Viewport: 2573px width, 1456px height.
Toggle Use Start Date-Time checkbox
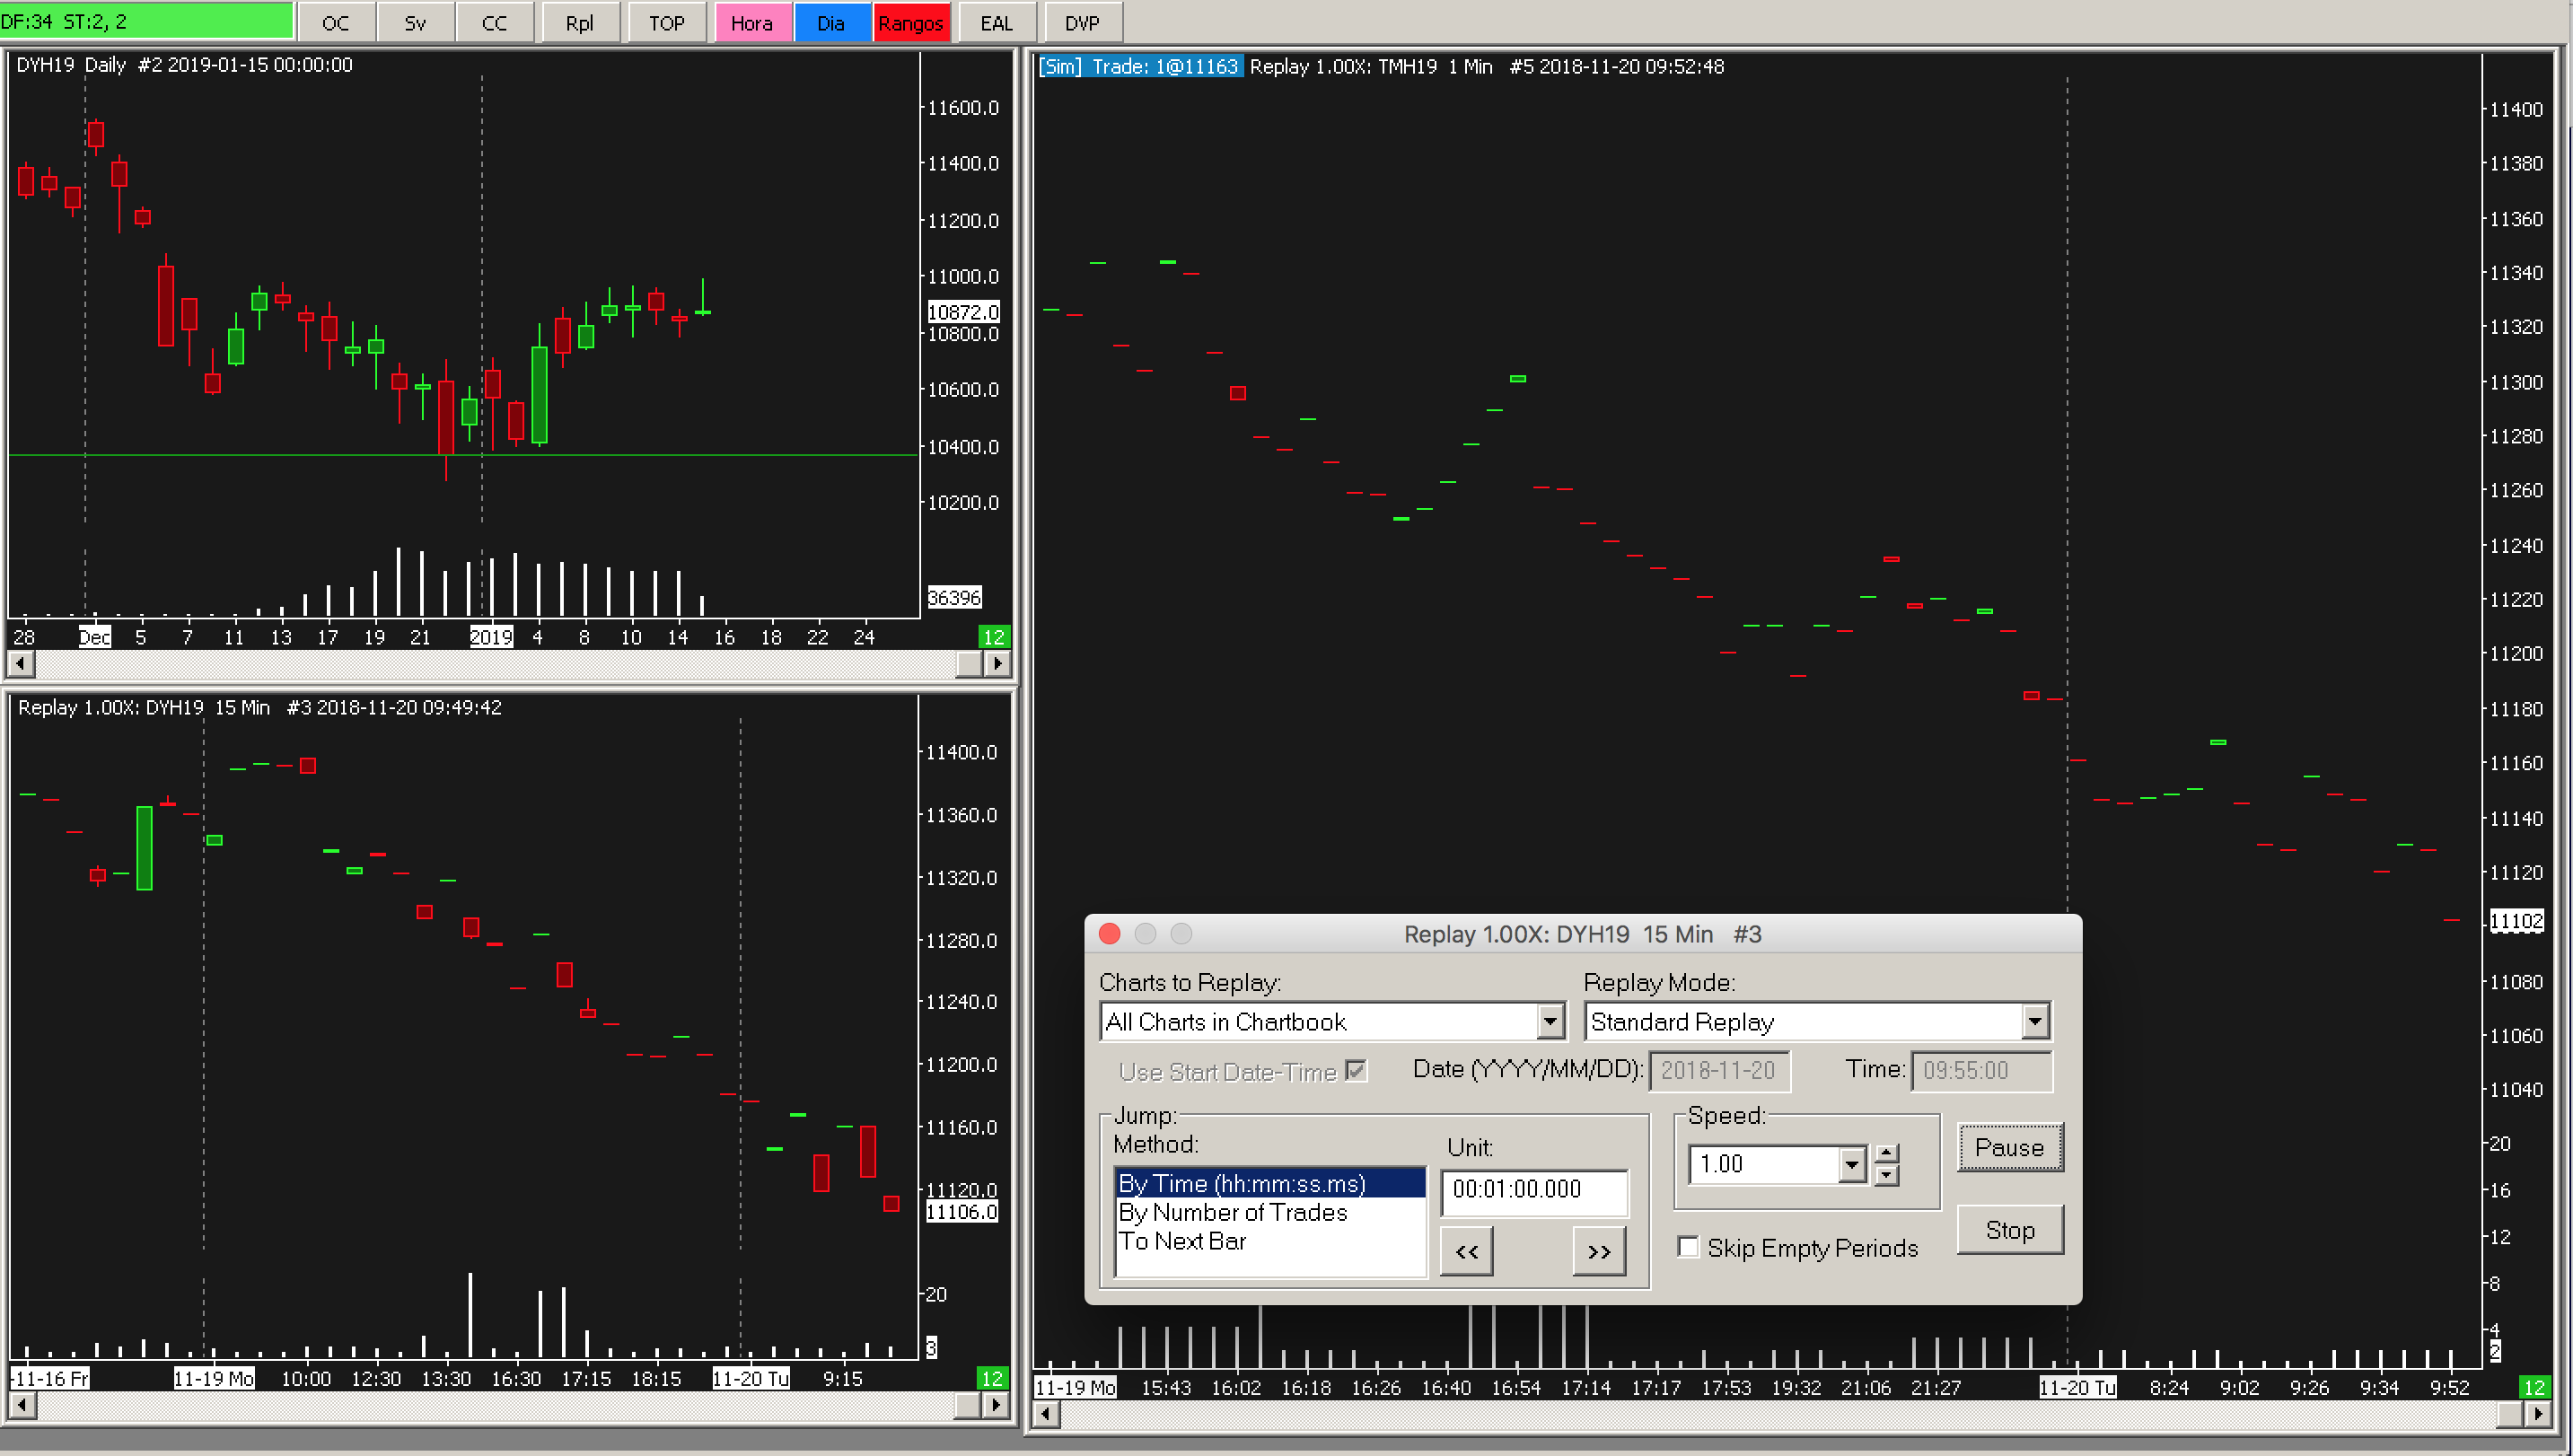tap(1356, 1071)
